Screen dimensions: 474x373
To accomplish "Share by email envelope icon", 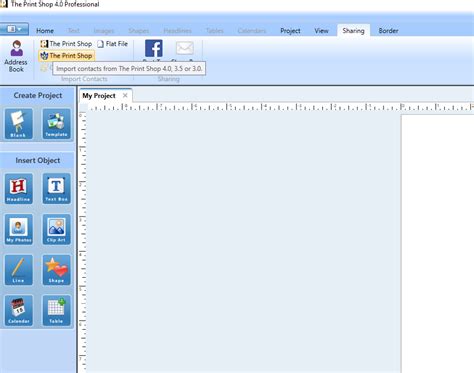I will tap(185, 48).
